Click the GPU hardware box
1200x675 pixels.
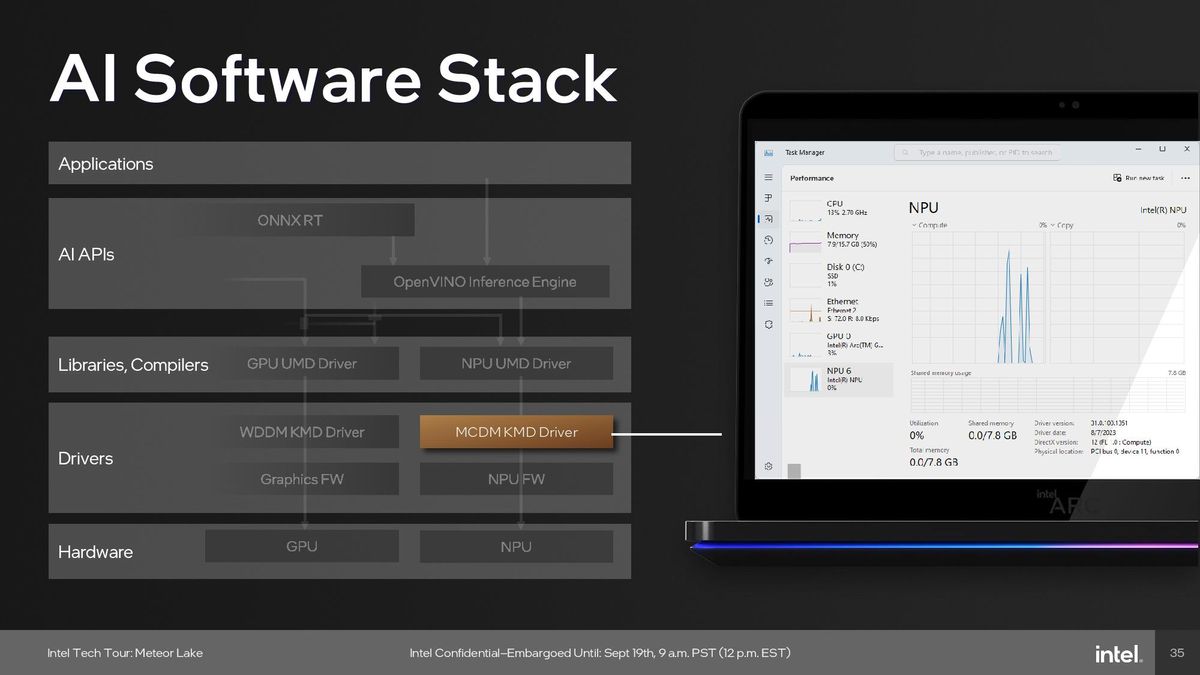(302, 546)
